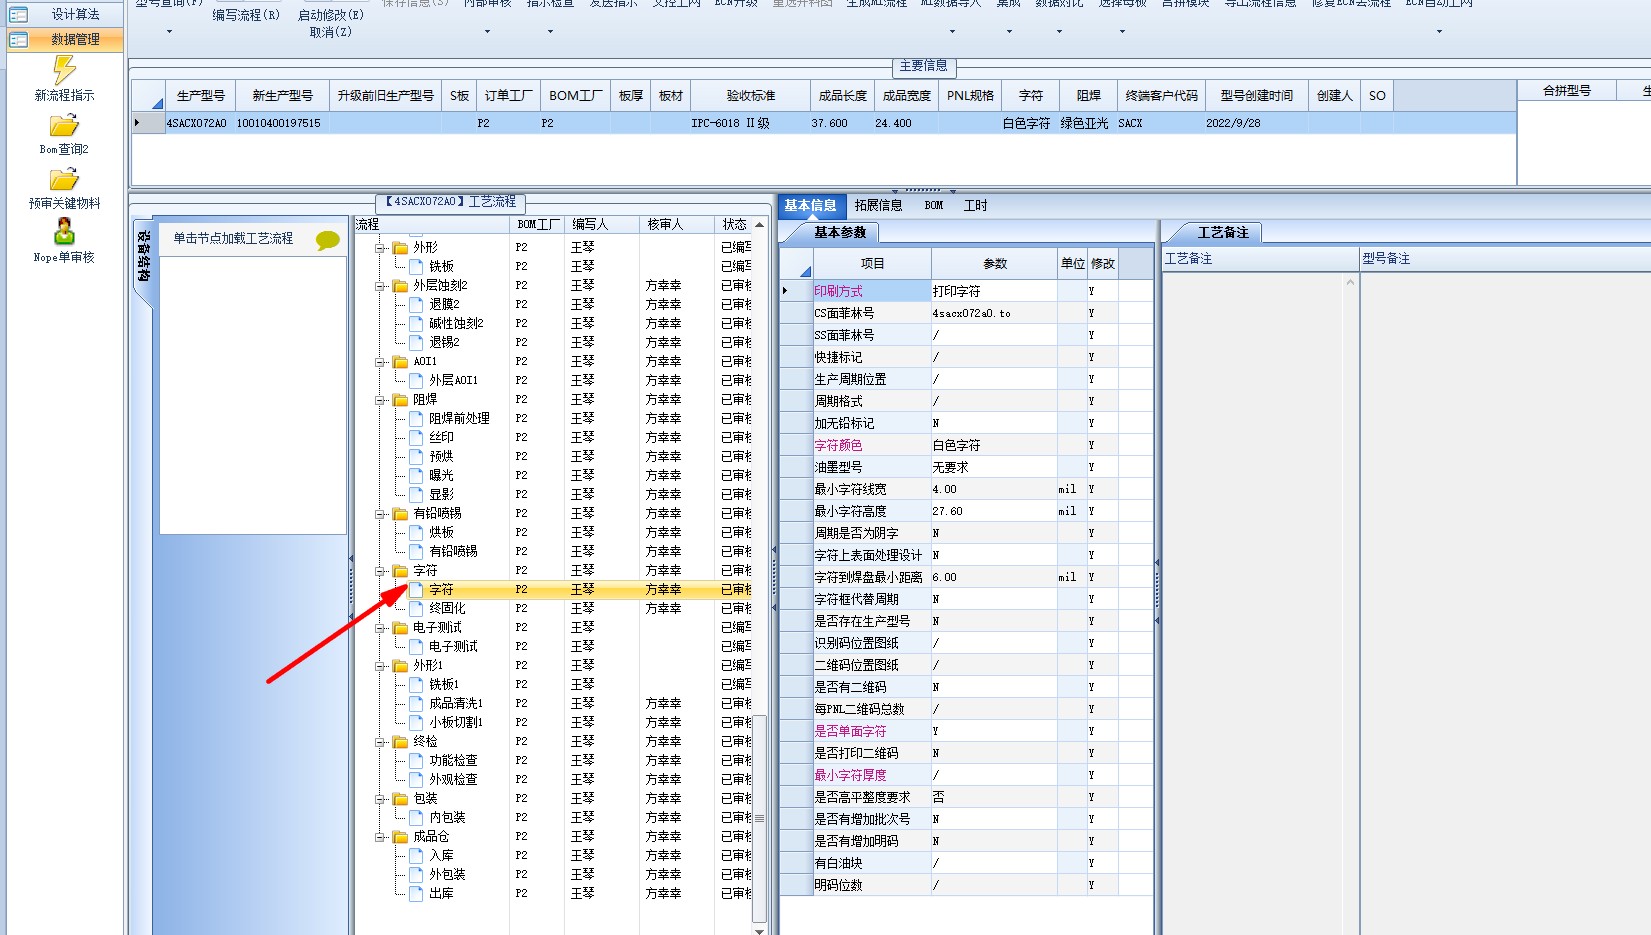1651x935 pixels.
Task: Open the dropdown arrow under 内部审核
Action: (487, 32)
